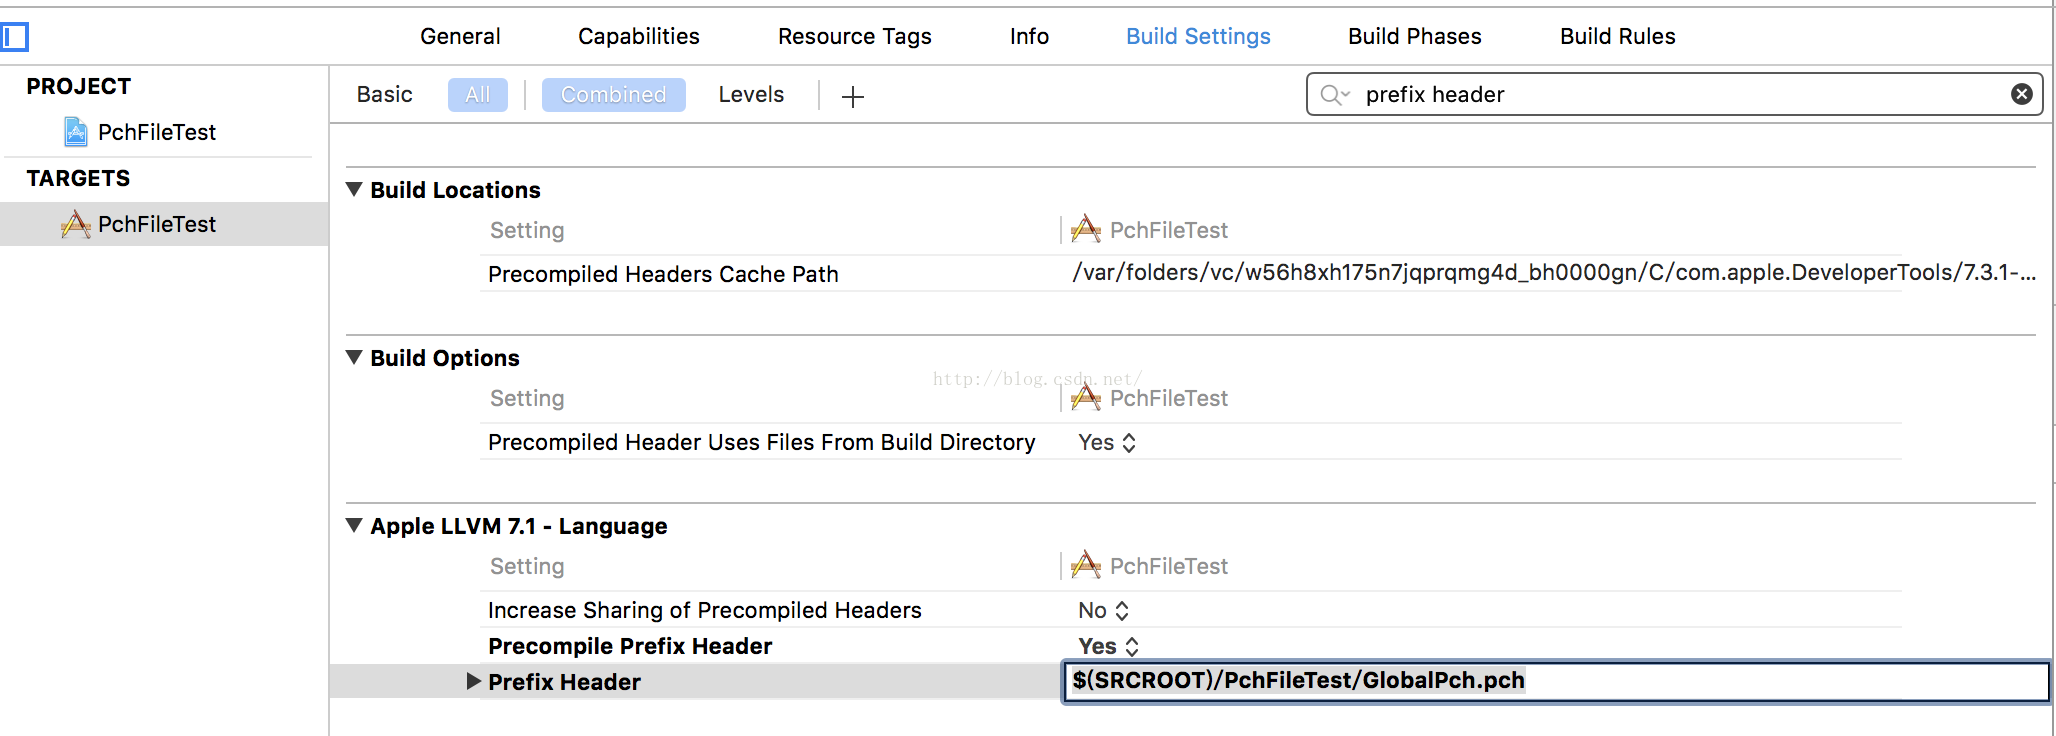Open No dropdown for Increase Sharing of Precompiled Headers
The height and width of the screenshot is (736, 2056).
(1104, 610)
